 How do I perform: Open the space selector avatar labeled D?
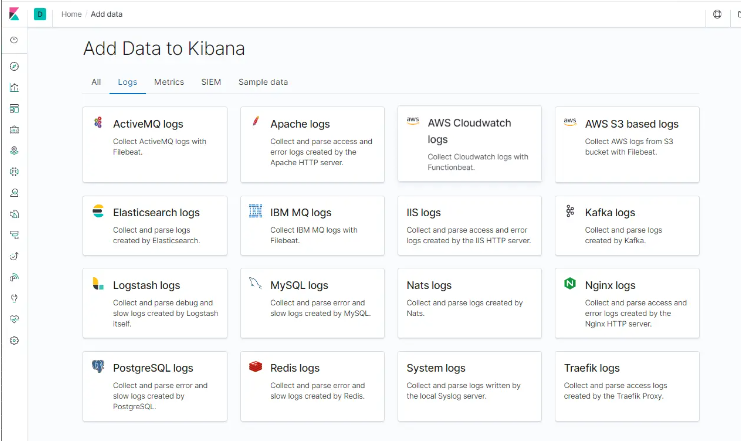(40, 14)
